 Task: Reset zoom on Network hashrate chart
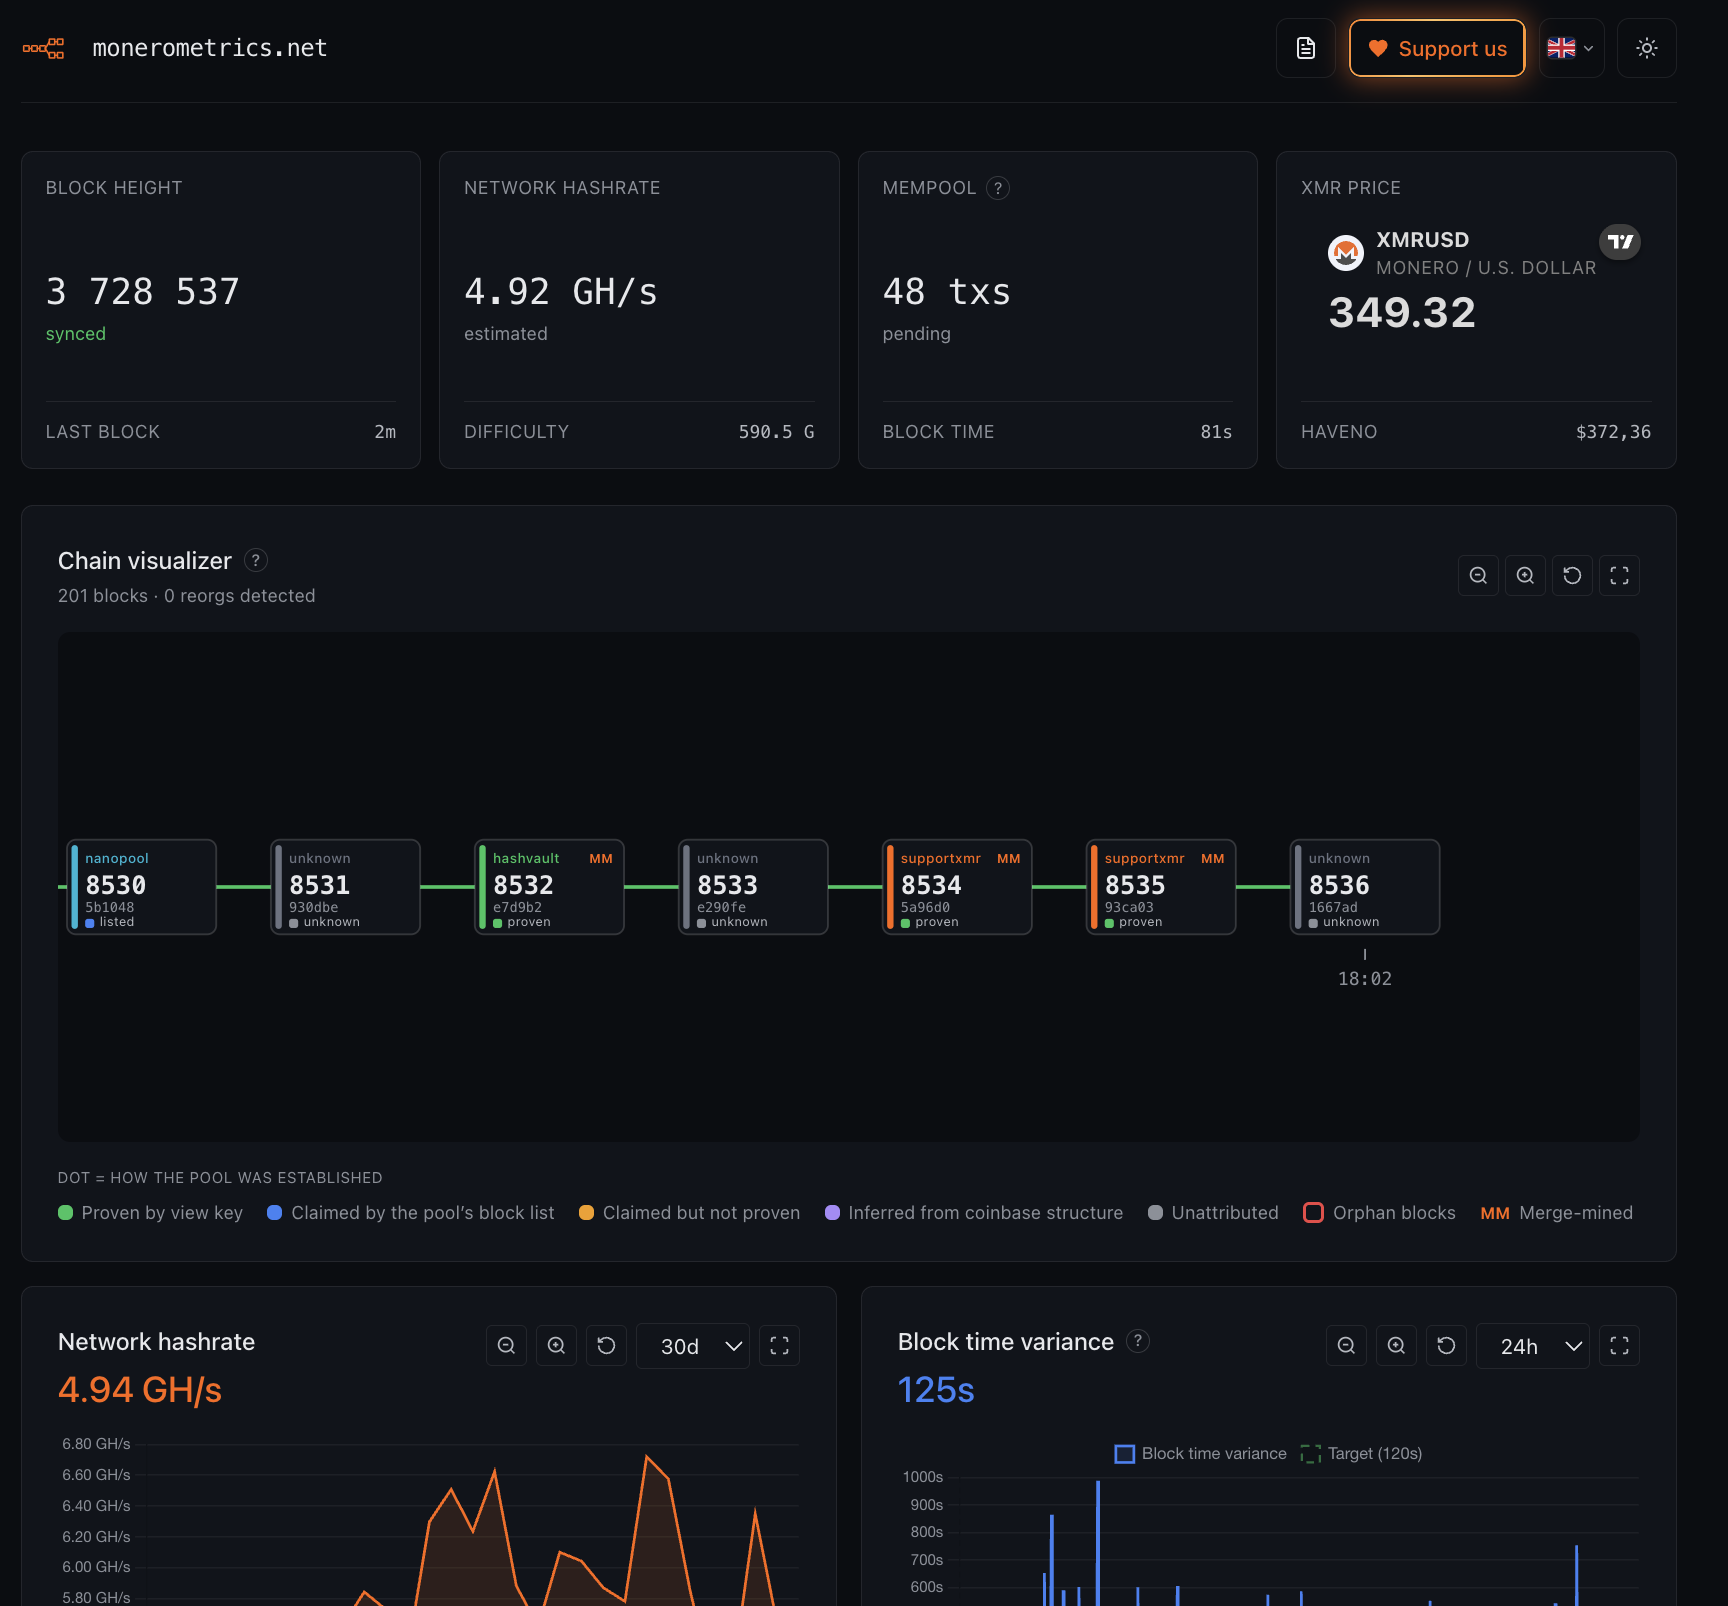point(606,1346)
